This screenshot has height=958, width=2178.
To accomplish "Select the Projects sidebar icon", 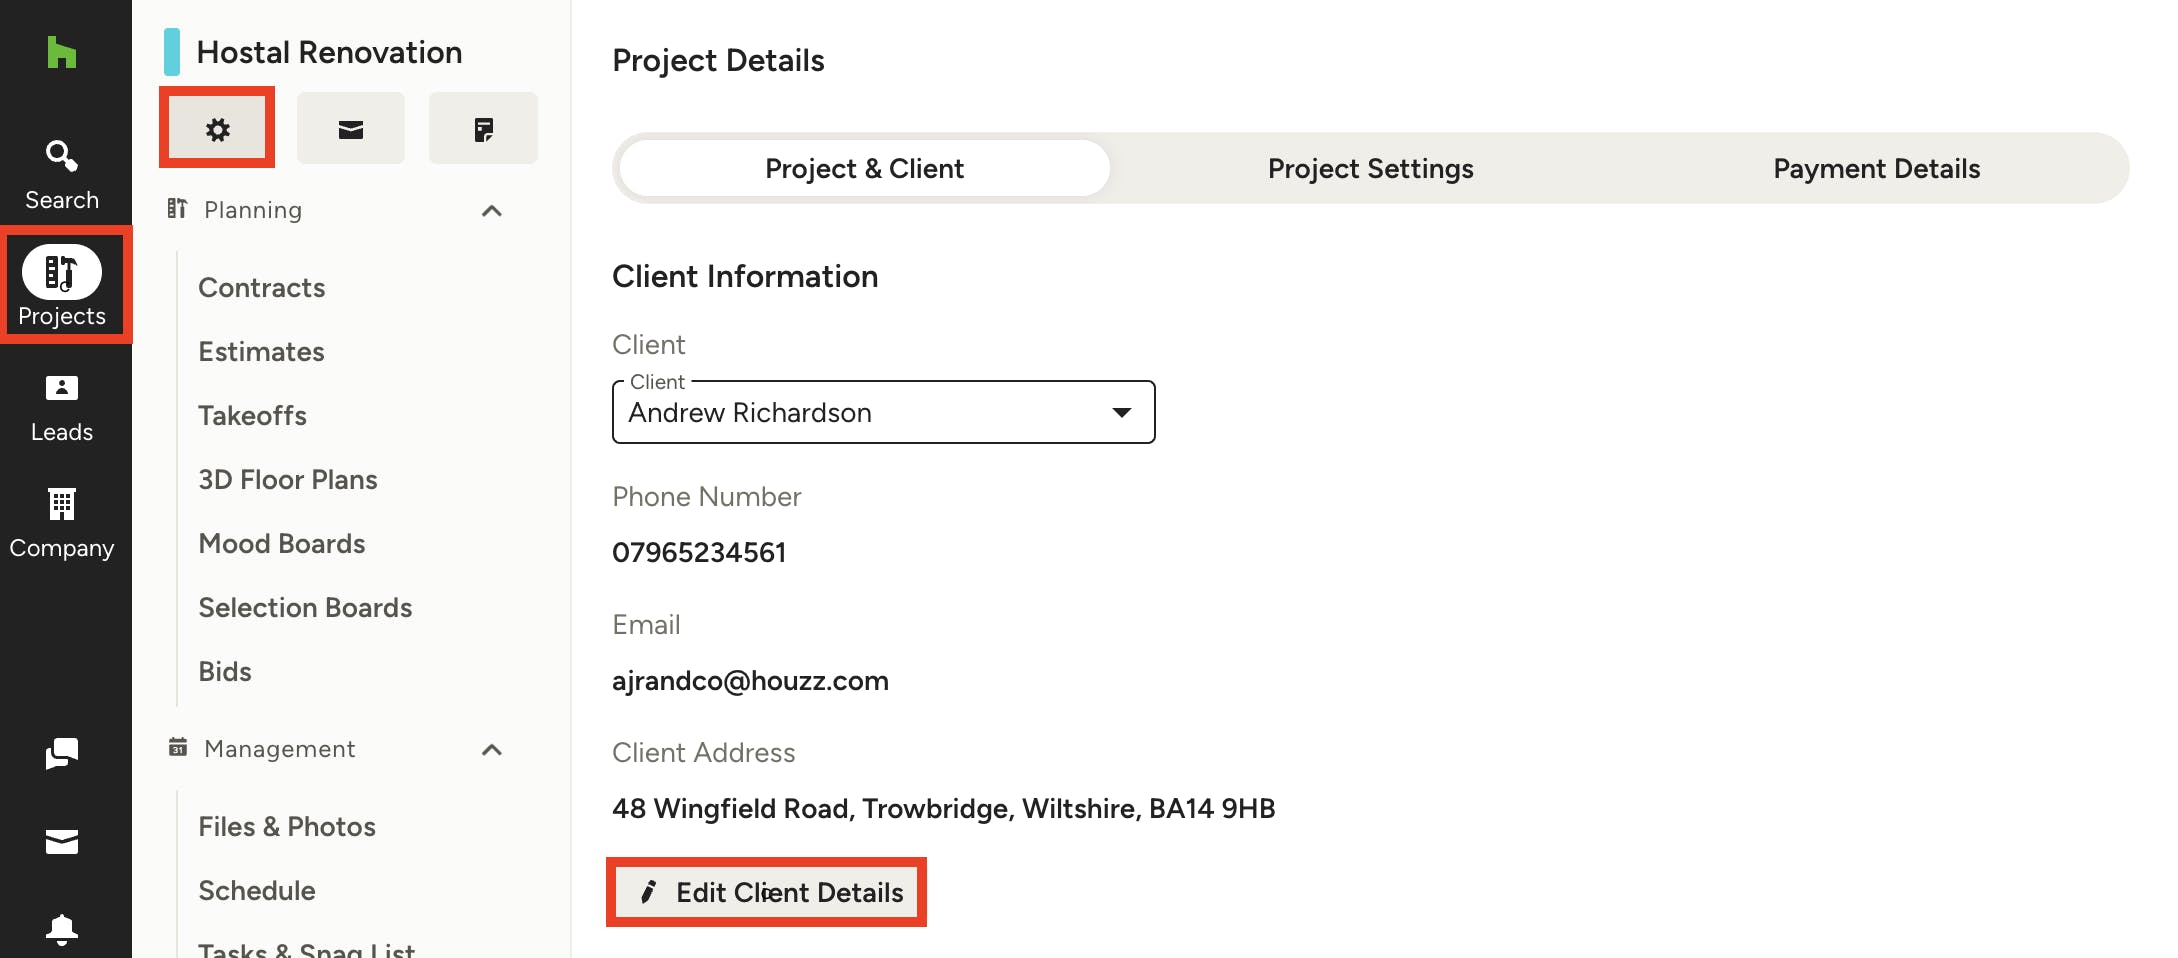I will click(62, 285).
